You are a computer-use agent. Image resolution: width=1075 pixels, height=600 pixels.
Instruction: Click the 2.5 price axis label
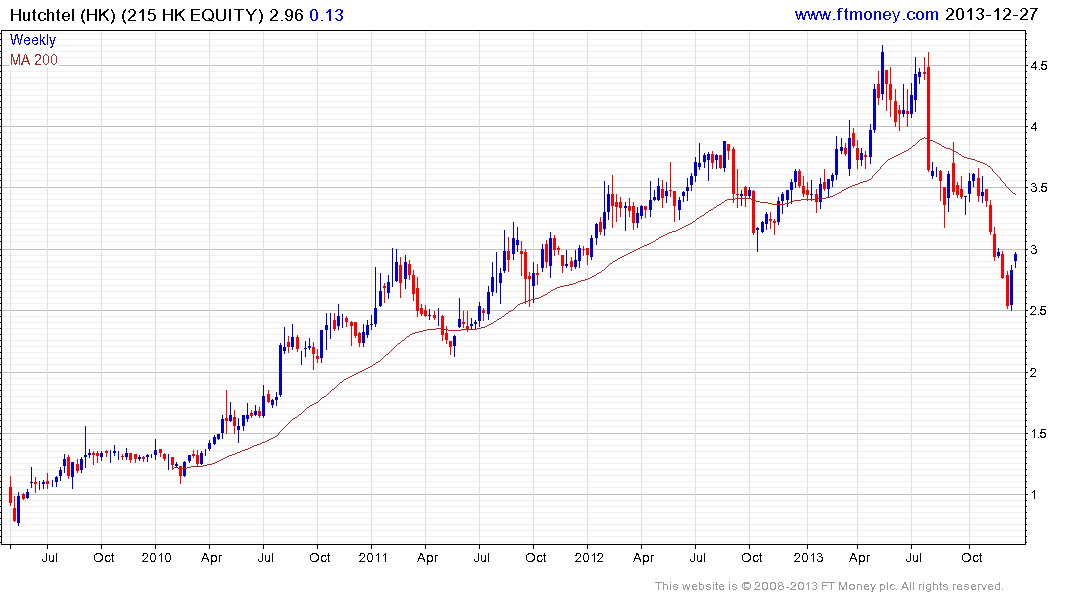pyautogui.click(x=1038, y=311)
